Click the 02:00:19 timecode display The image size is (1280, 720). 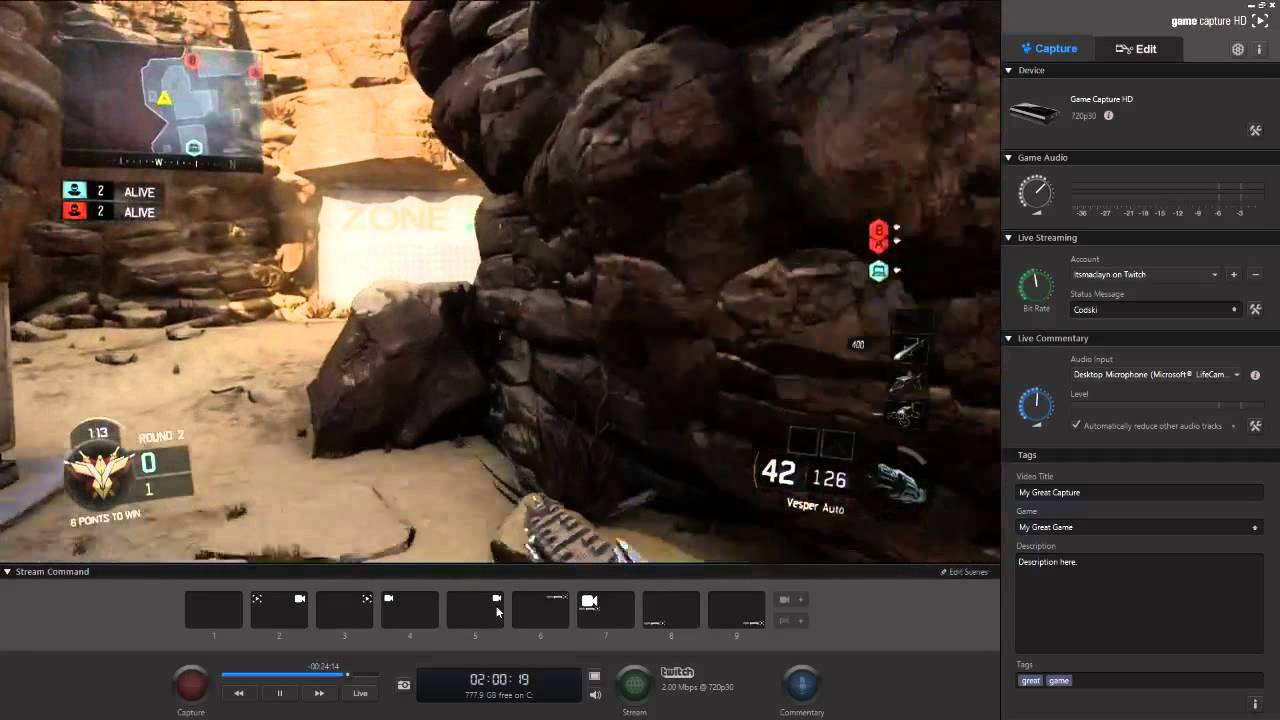pyautogui.click(x=499, y=679)
